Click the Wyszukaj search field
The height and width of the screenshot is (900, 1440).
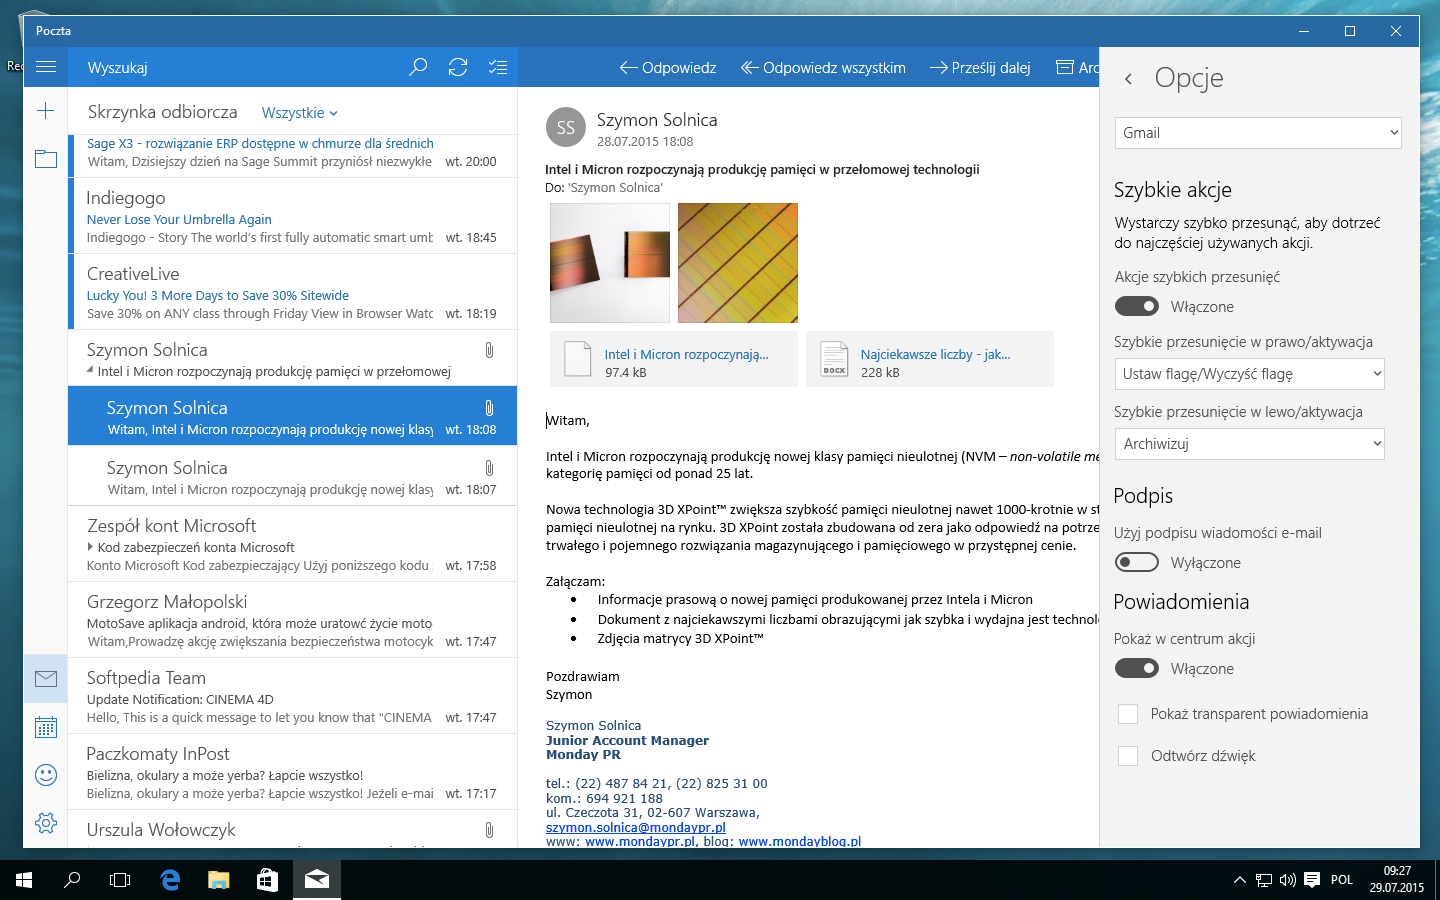coord(240,67)
